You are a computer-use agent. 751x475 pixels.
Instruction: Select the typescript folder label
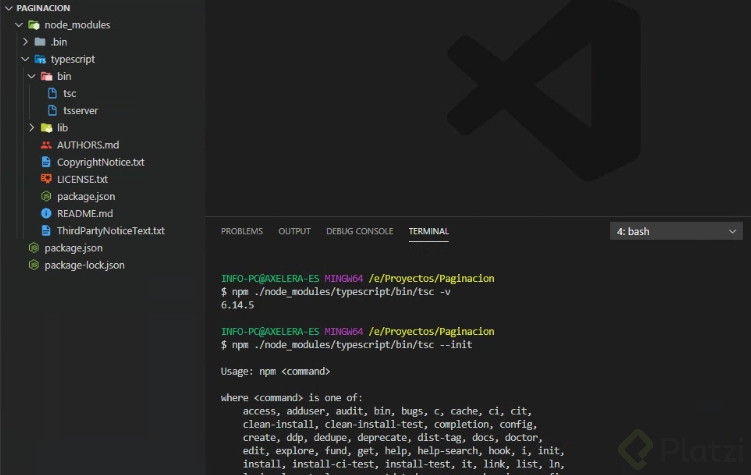73,59
